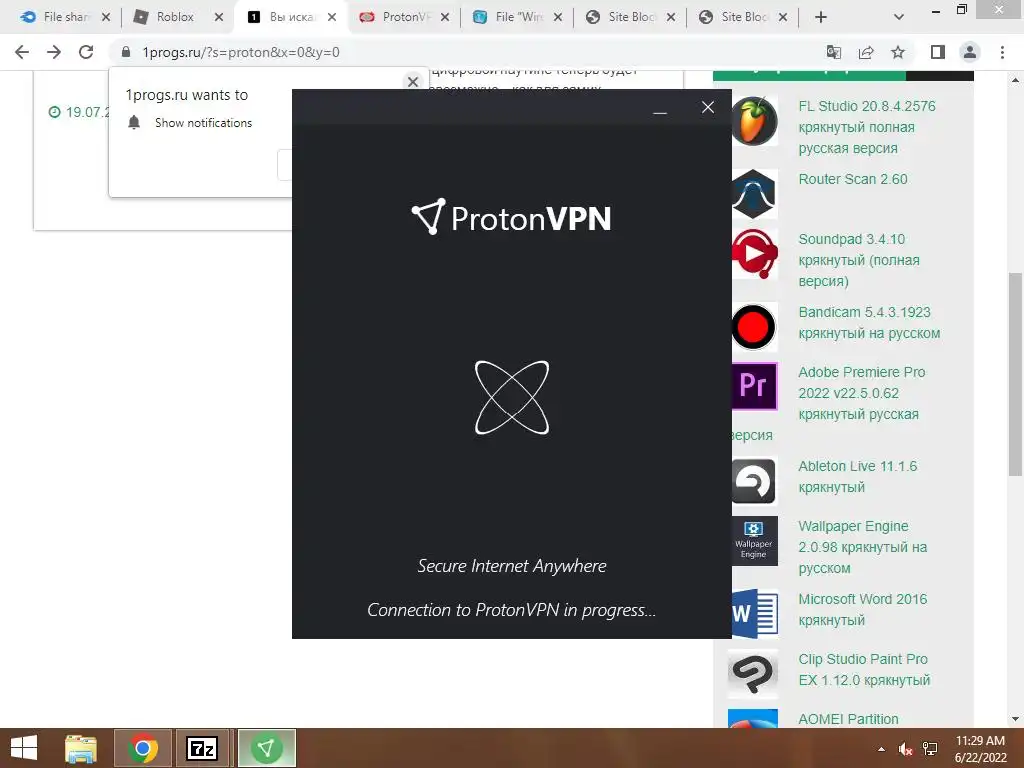Open Wallpaper Engine 2.0.98 link
The width and height of the screenshot is (1024, 768).
863,547
